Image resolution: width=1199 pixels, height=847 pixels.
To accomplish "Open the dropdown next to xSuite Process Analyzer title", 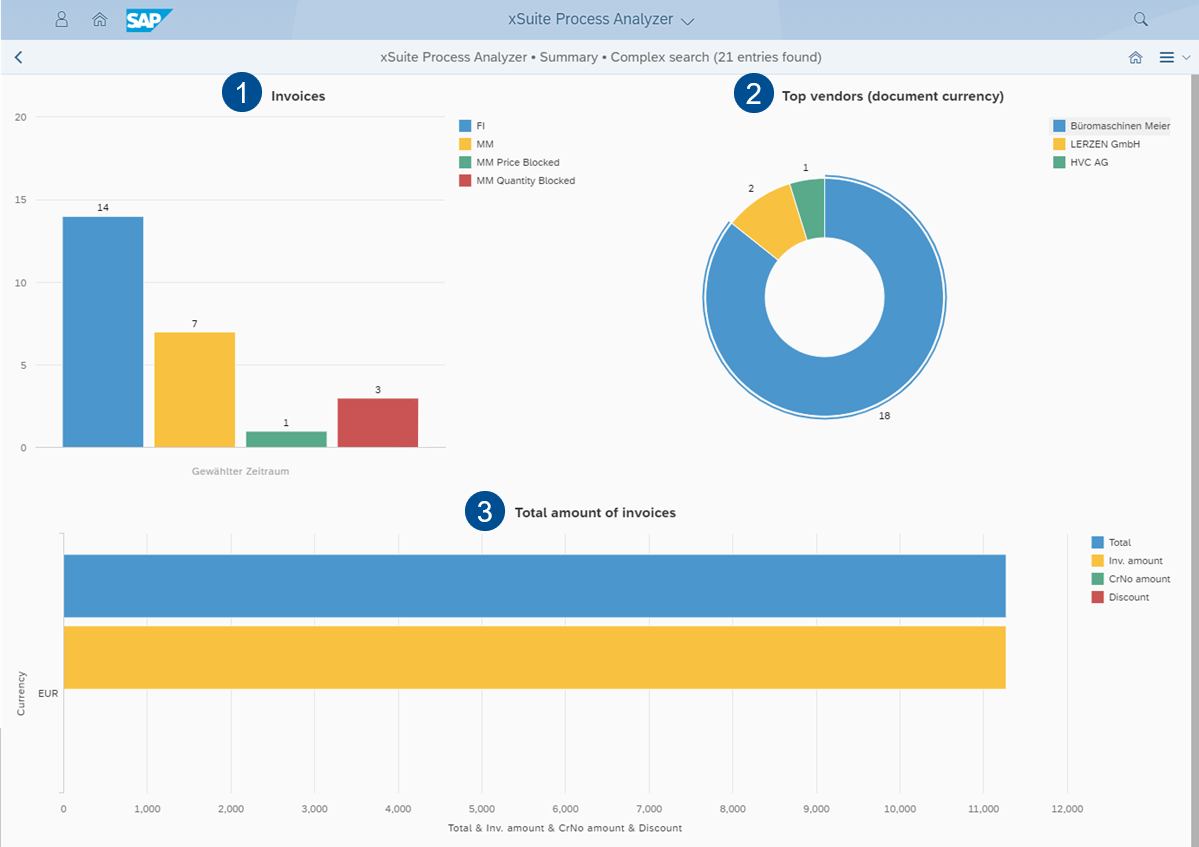I will [x=687, y=19].
